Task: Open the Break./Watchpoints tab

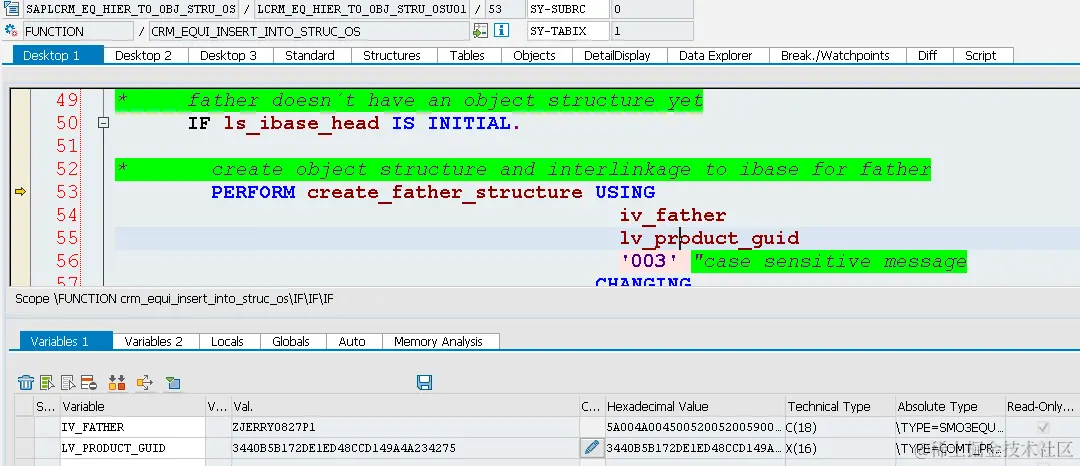Action: 835,56
